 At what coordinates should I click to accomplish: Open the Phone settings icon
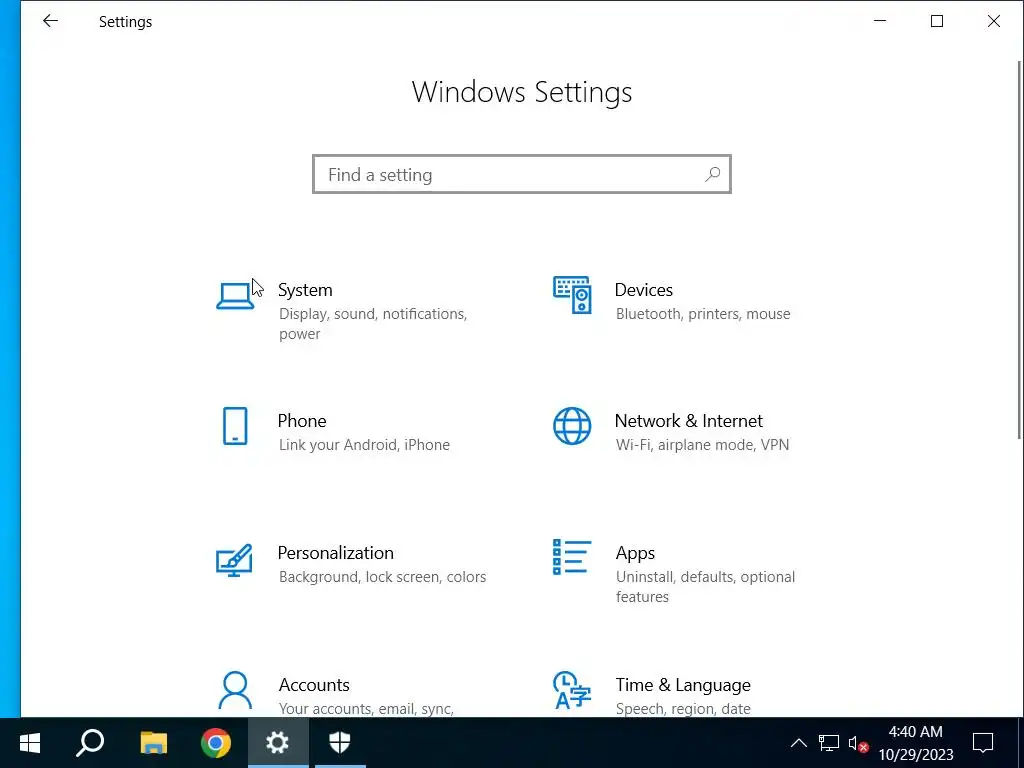click(x=235, y=426)
